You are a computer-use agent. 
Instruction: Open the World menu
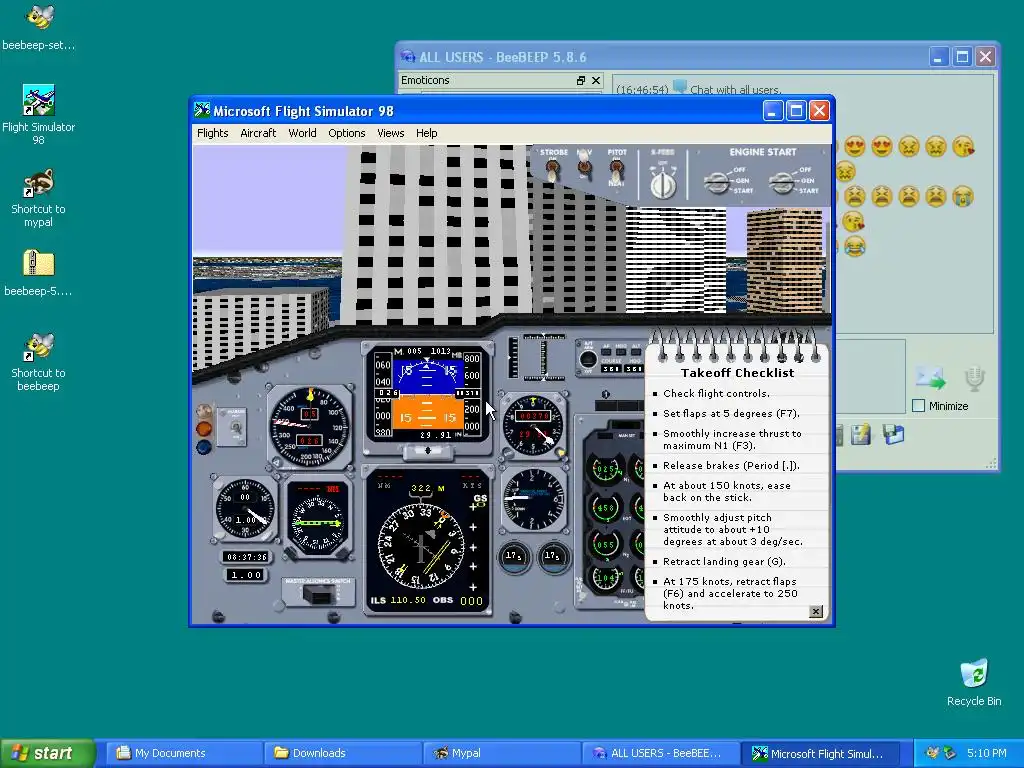coord(302,133)
